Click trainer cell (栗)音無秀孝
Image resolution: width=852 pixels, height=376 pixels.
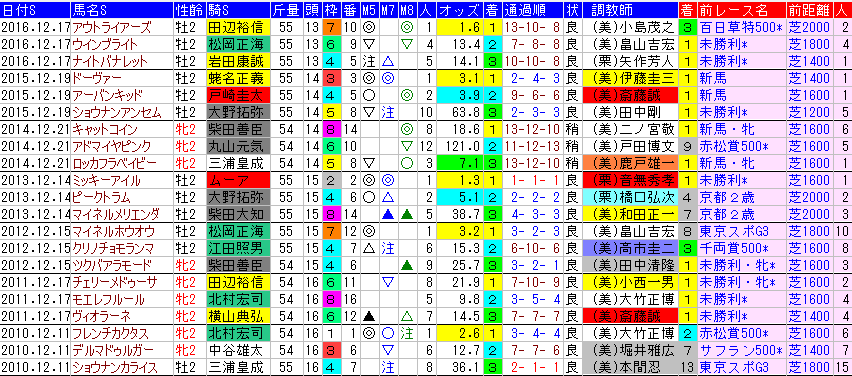(631, 181)
